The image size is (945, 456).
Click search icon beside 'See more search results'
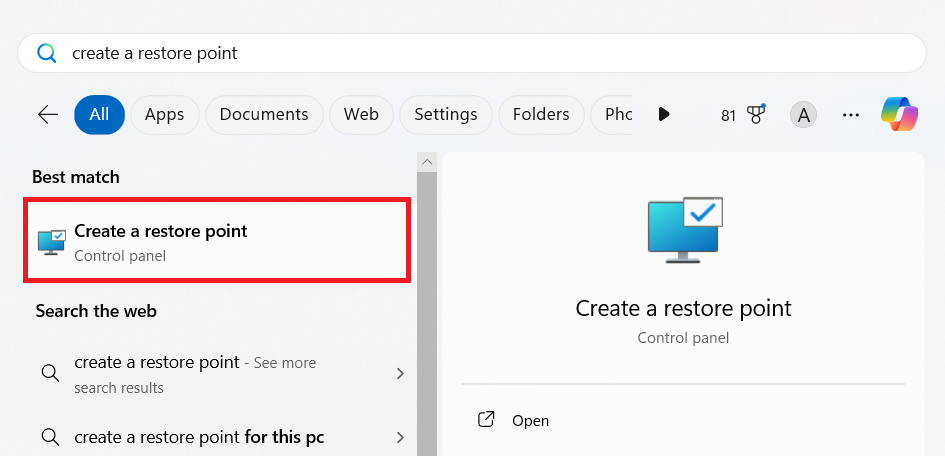click(51, 373)
